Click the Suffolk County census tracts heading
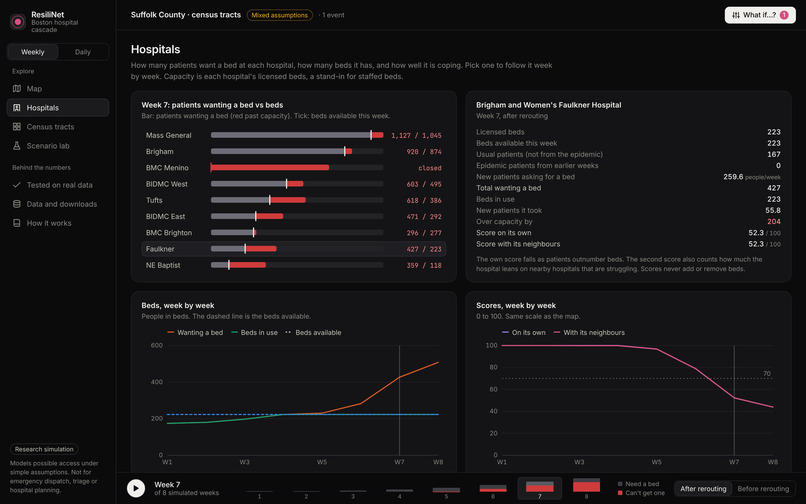This screenshot has width=806, height=504. (x=186, y=15)
